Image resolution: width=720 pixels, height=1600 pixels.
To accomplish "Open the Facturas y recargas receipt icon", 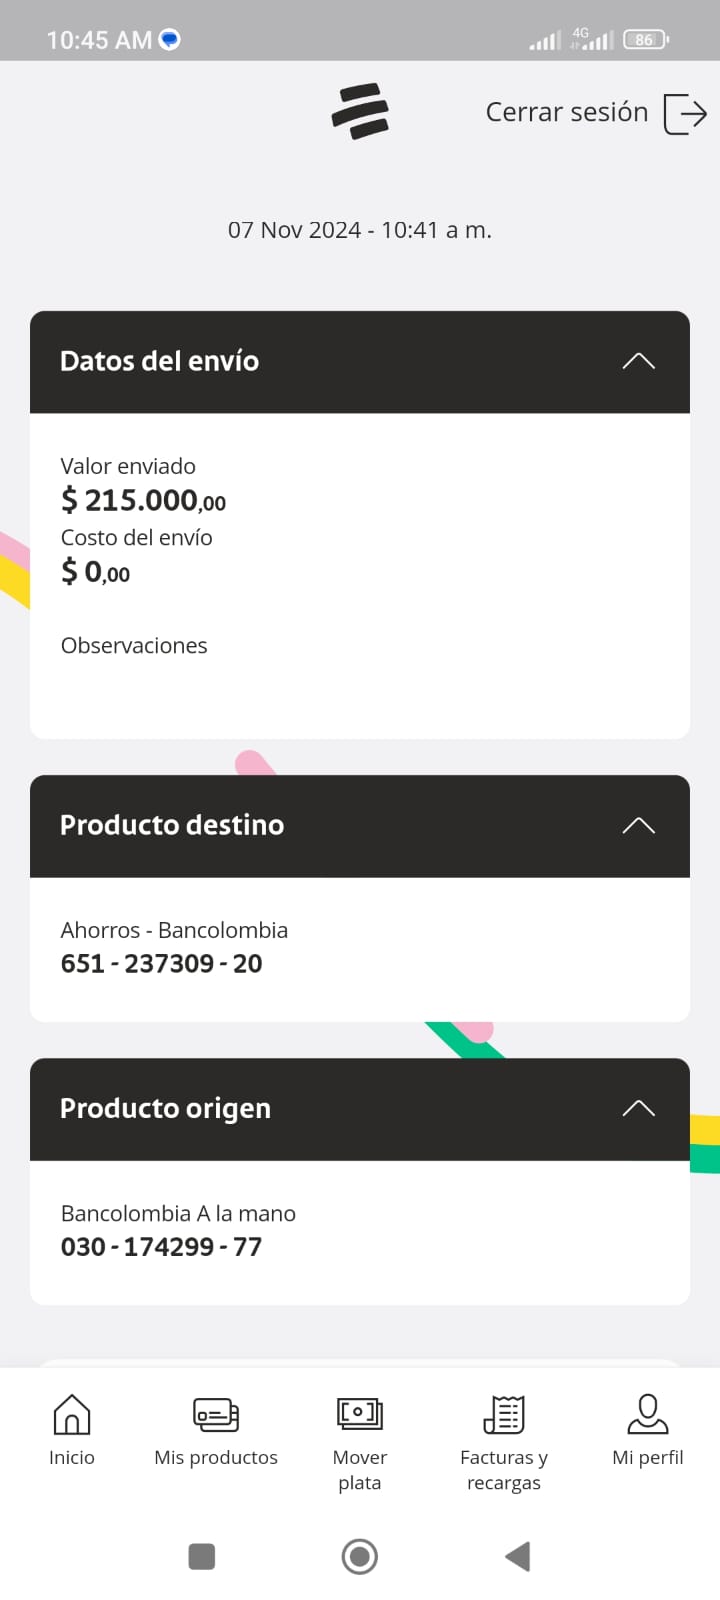I will tap(504, 1414).
